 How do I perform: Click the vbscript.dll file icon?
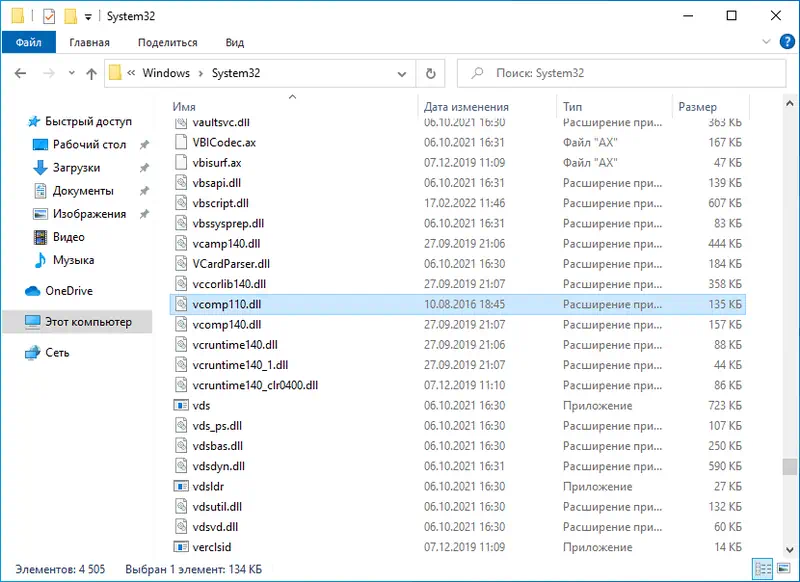coord(181,203)
